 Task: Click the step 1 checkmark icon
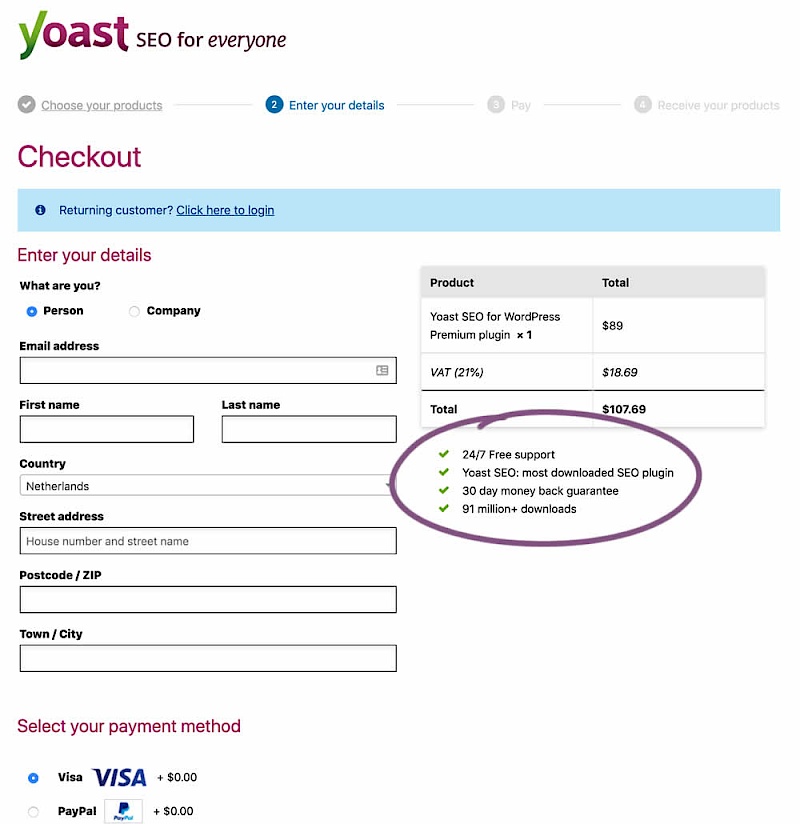[26, 105]
